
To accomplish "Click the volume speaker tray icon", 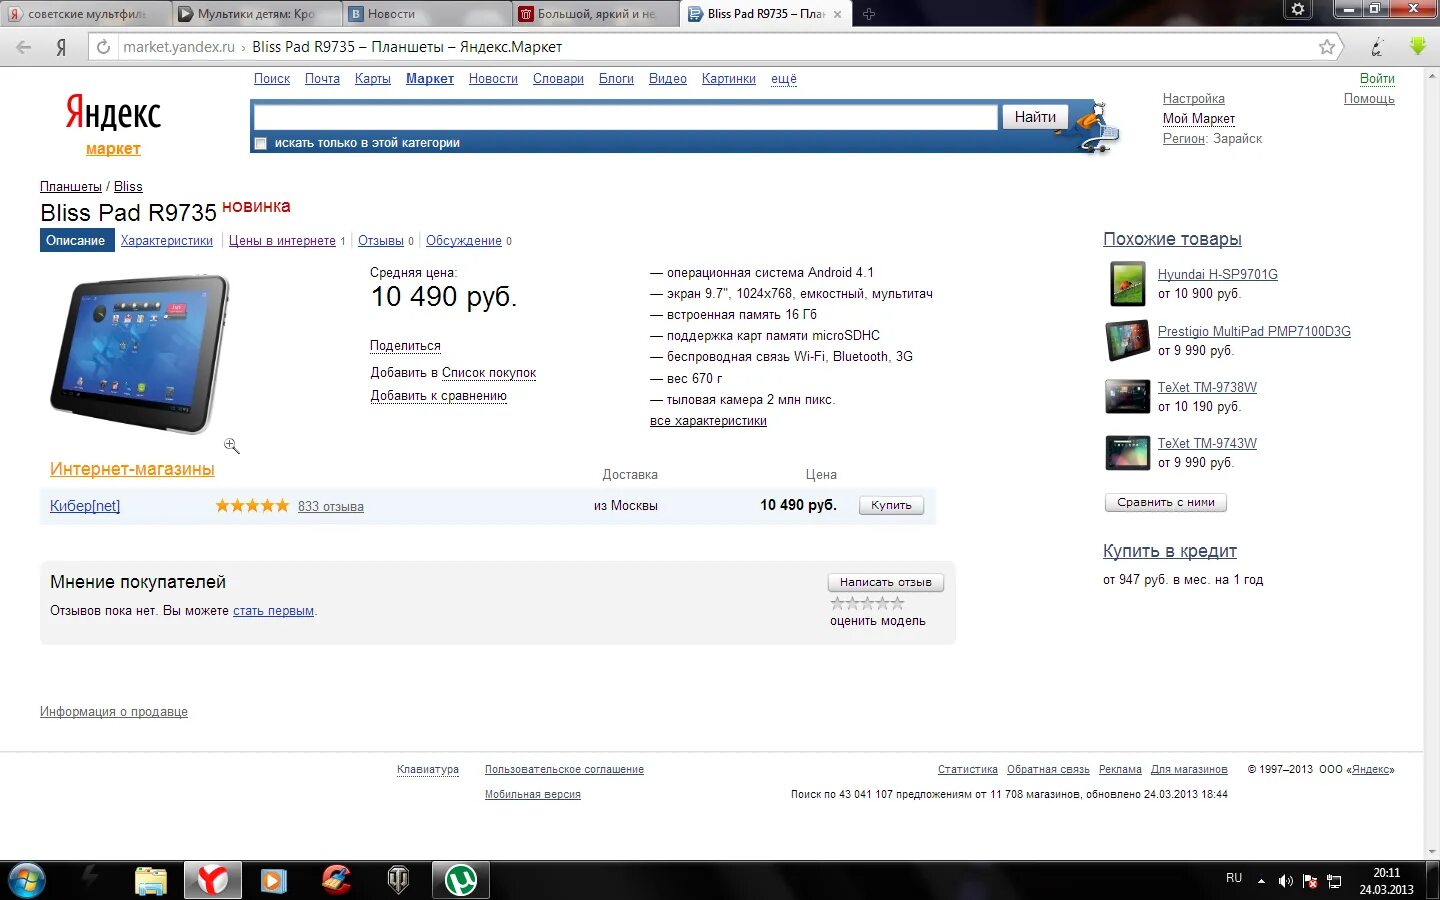I will click(1285, 881).
